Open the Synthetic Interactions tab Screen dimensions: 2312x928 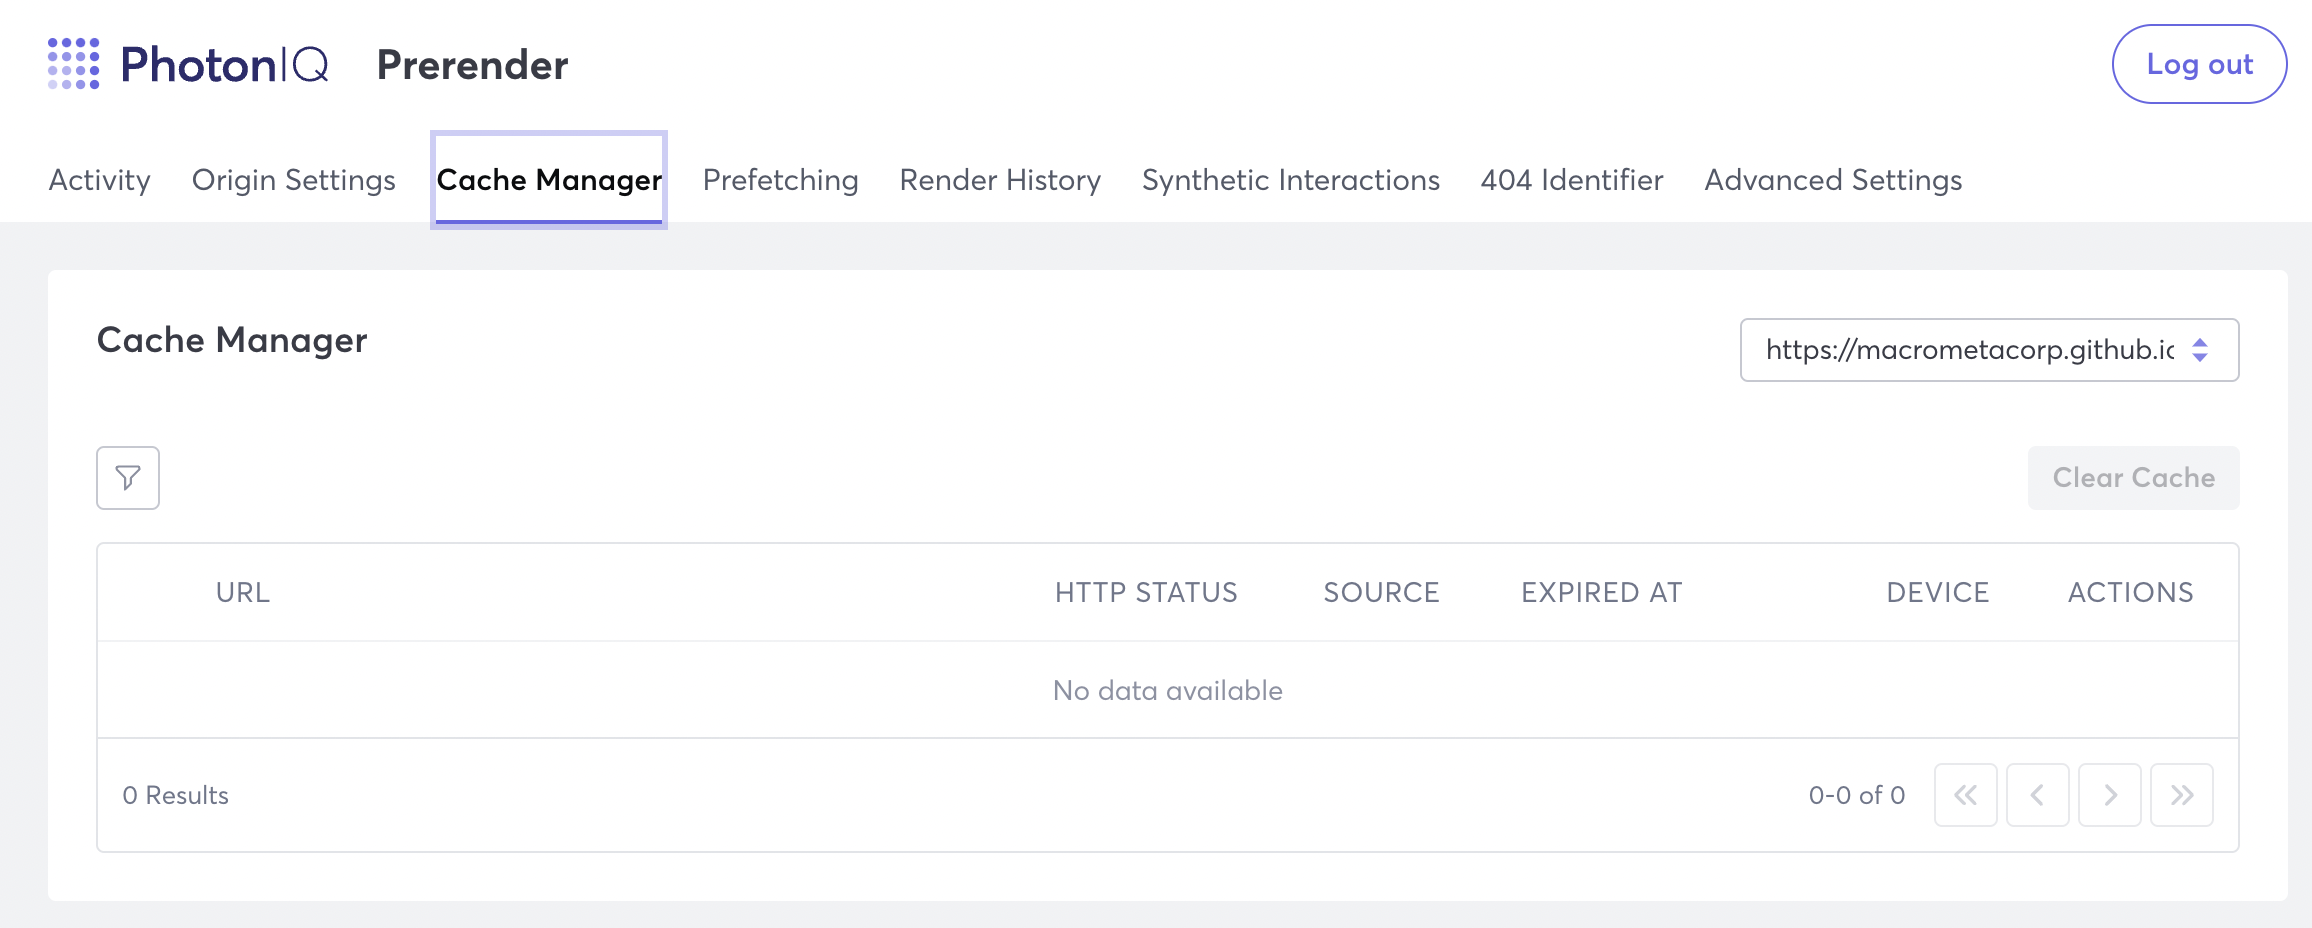1290,180
